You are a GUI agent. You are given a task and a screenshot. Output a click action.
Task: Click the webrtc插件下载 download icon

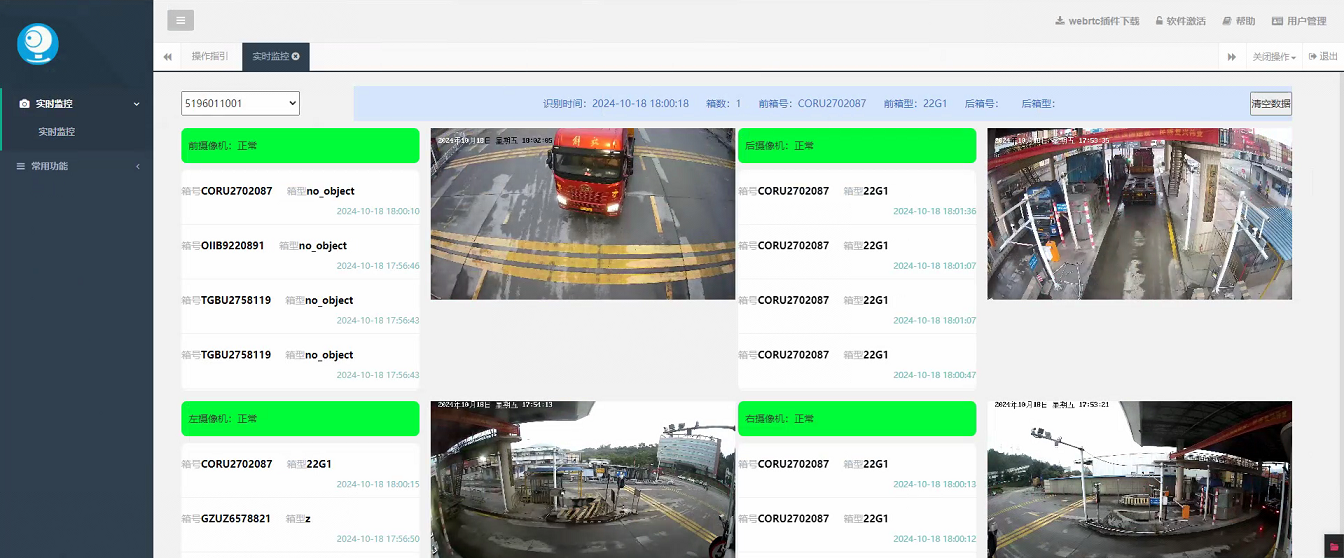pyautogui.click(x=1060, y=21)
